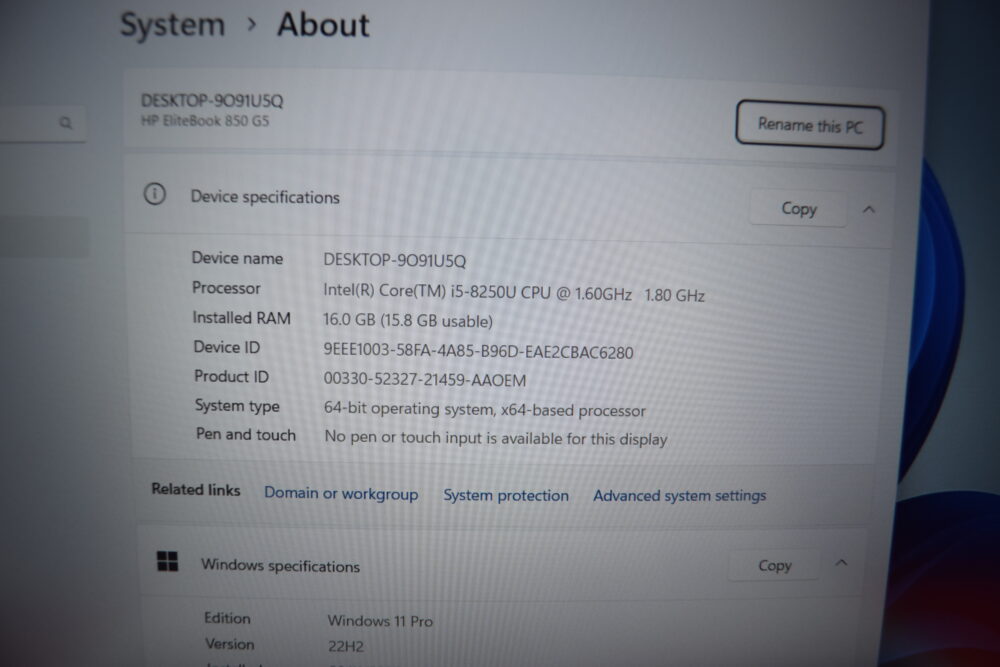Open the Domain or workgroup link
The height and width of the screenshot is (667, 1000).
341,494
